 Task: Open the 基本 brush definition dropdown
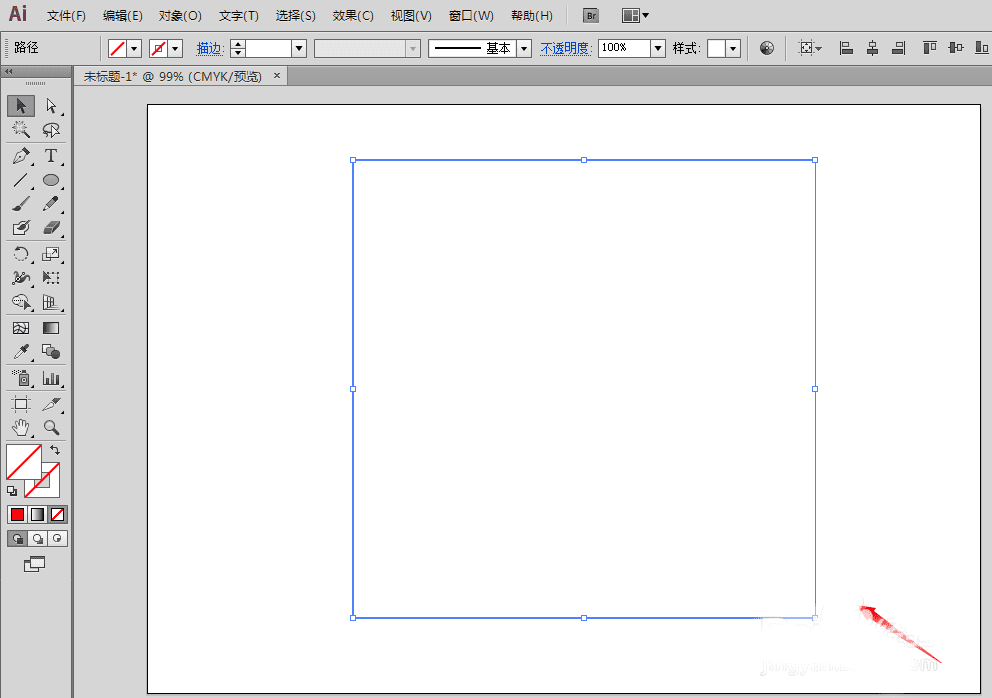pyautogui.click(x=523, y=48)
